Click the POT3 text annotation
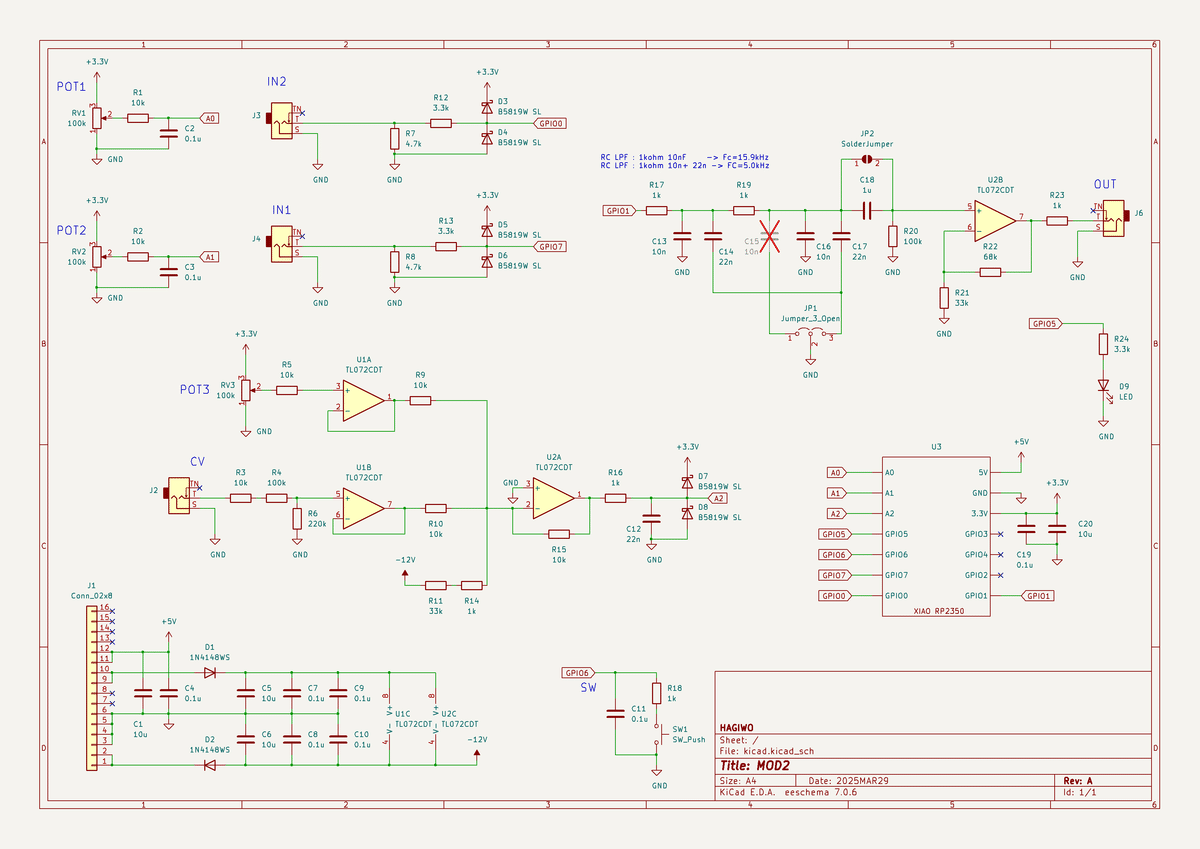The width and height of the screenshot is (1200, 849). [196, 390]
